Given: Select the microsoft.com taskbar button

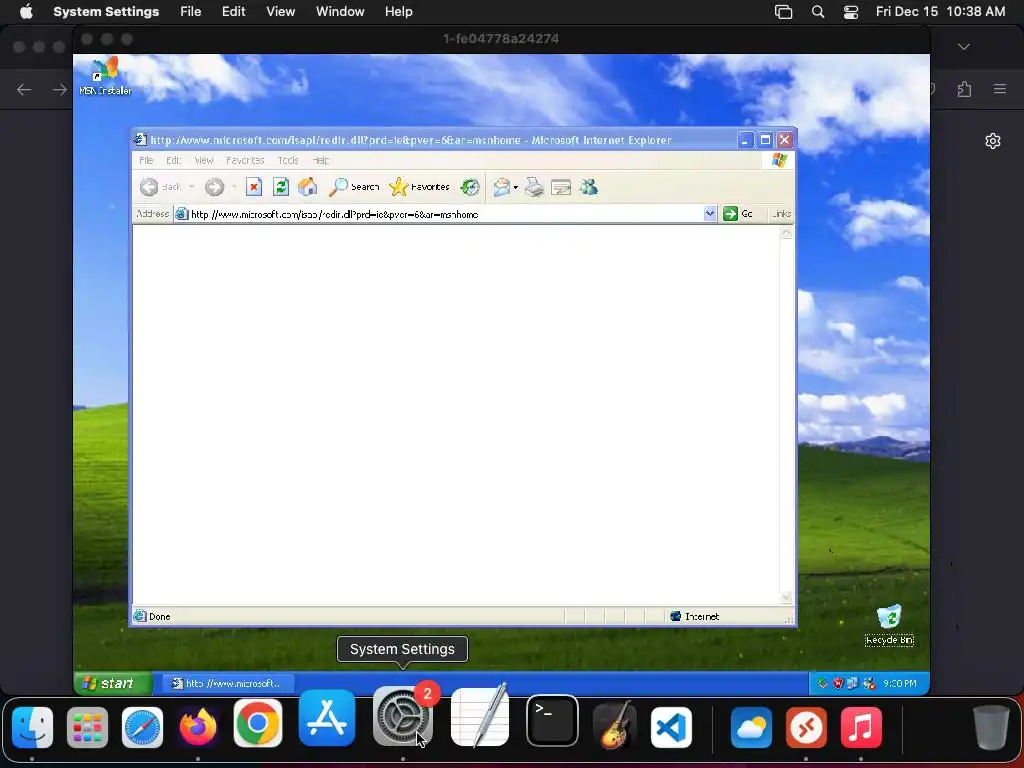Looking at the screenshot, I should point(228,683).
